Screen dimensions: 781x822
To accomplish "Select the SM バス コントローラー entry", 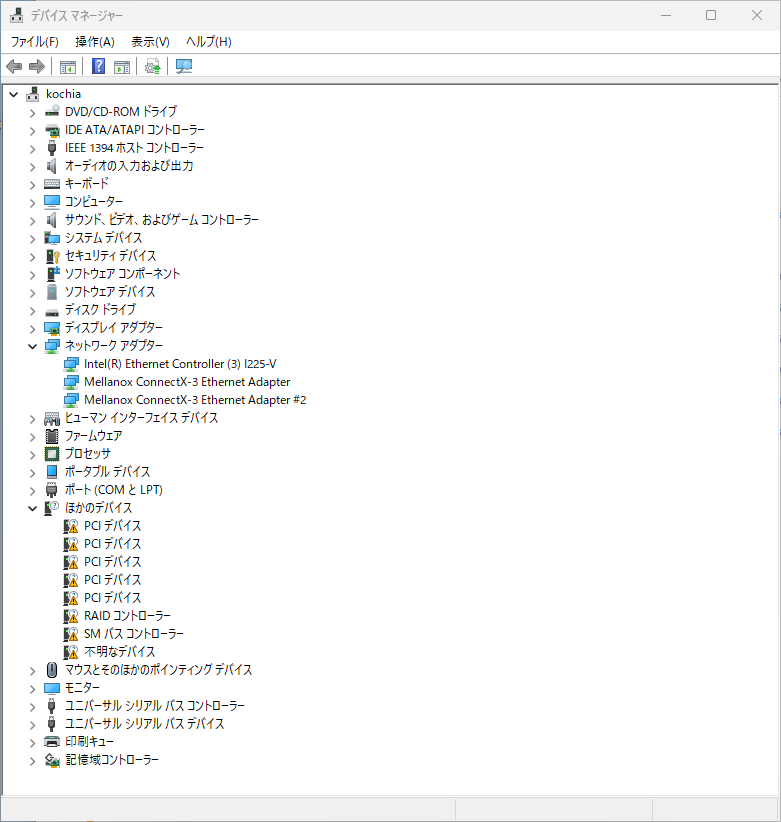I will (134, 634).
